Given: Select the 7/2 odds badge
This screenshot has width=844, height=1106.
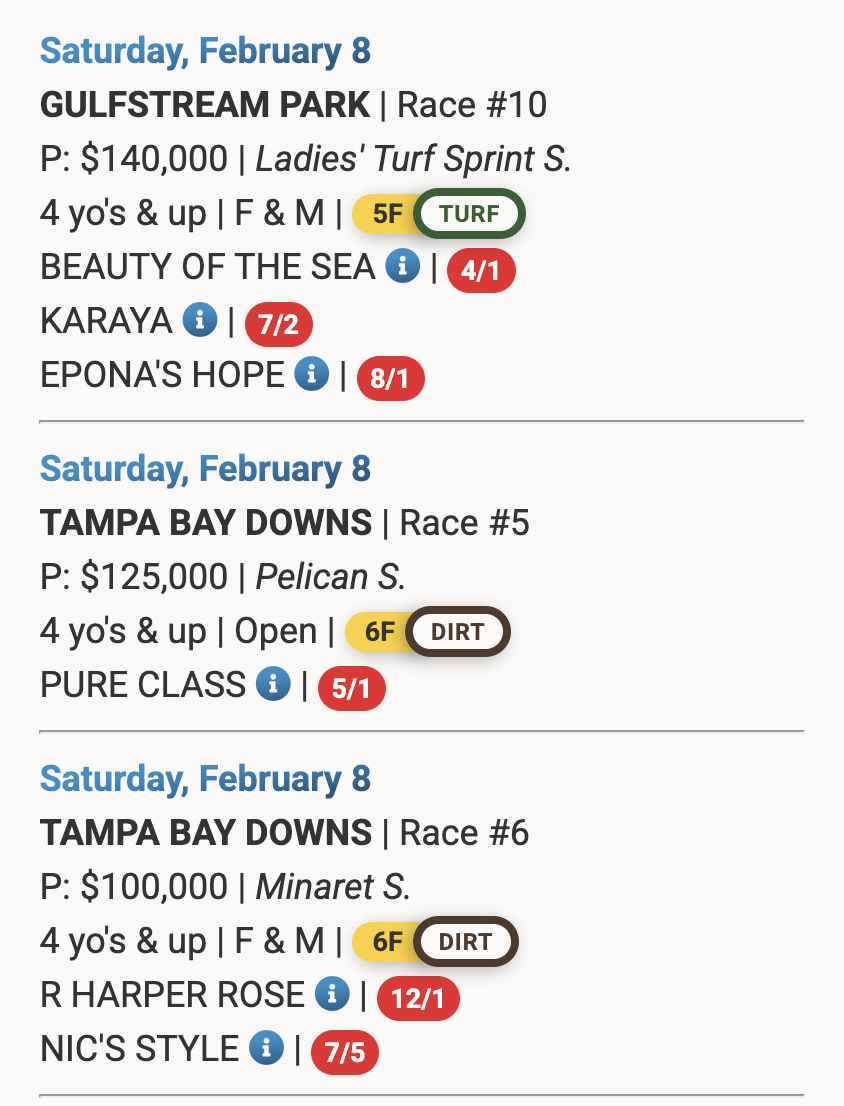Looking at the screenshot, I should click(x=279, y=326).
